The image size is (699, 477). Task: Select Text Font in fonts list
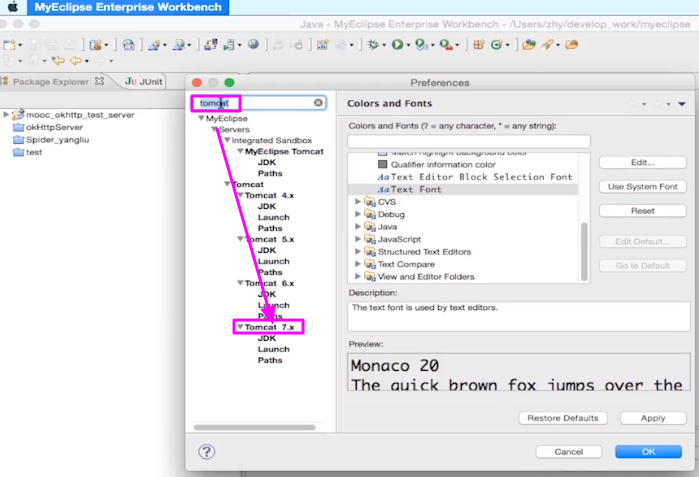click(416, 189)
